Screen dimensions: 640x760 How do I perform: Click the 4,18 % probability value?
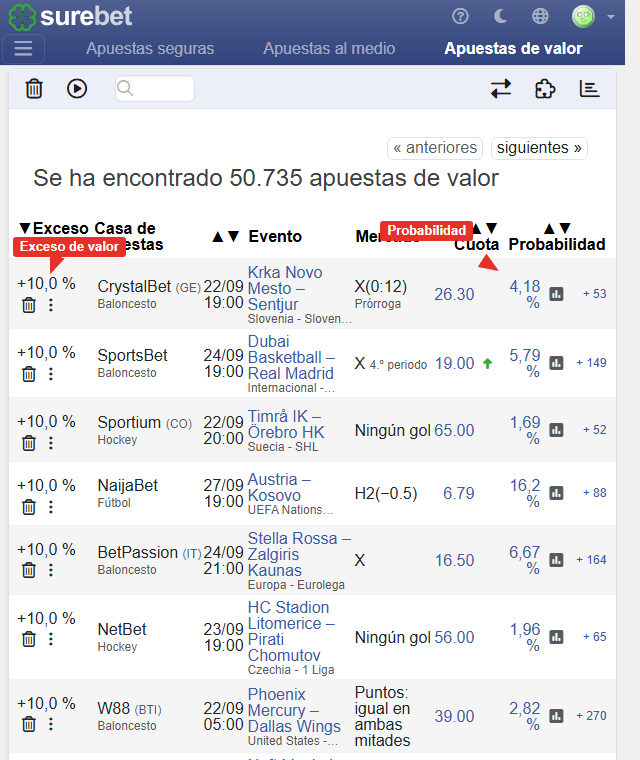pyautogui.click(x=525, y=294)
